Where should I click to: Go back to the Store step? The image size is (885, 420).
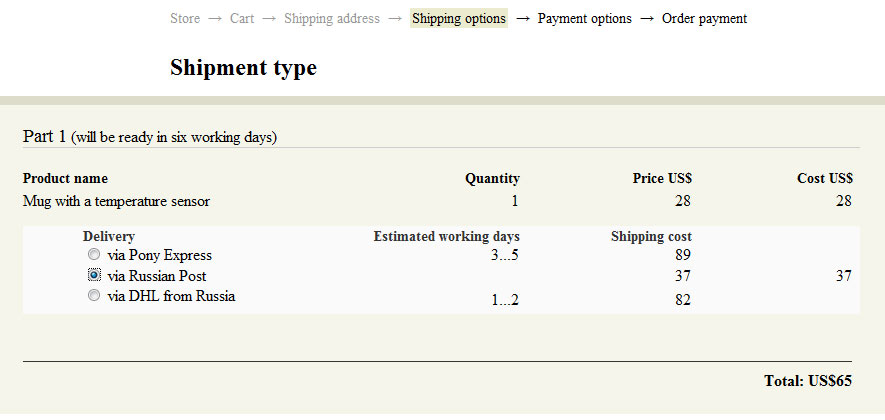(185, 18)
